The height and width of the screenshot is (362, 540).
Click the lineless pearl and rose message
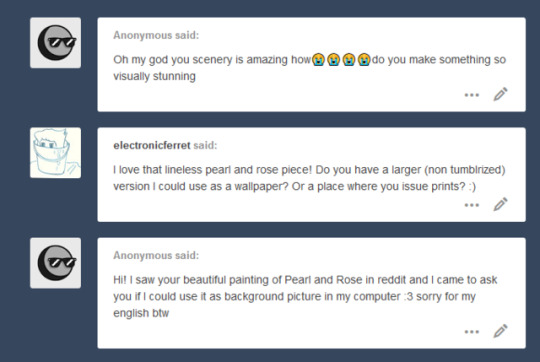click(309, 178)
